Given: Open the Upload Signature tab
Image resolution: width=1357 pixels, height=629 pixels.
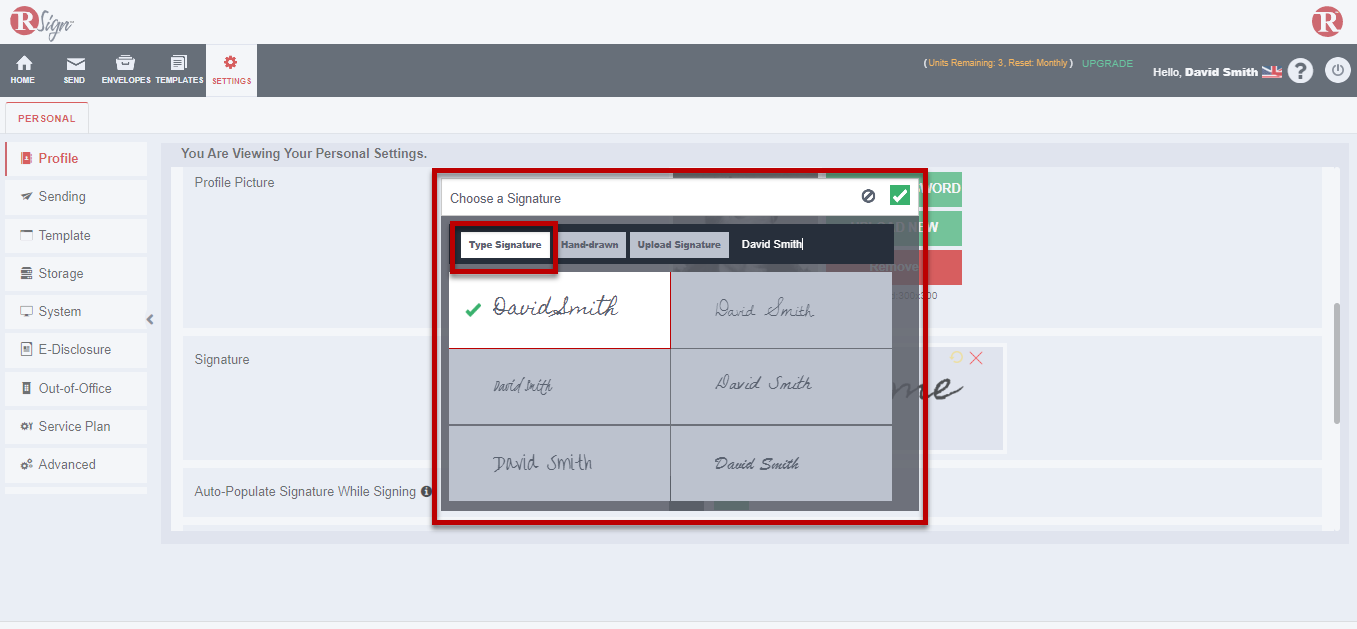Looking at the screenshot, I should [x=679, y=244].
